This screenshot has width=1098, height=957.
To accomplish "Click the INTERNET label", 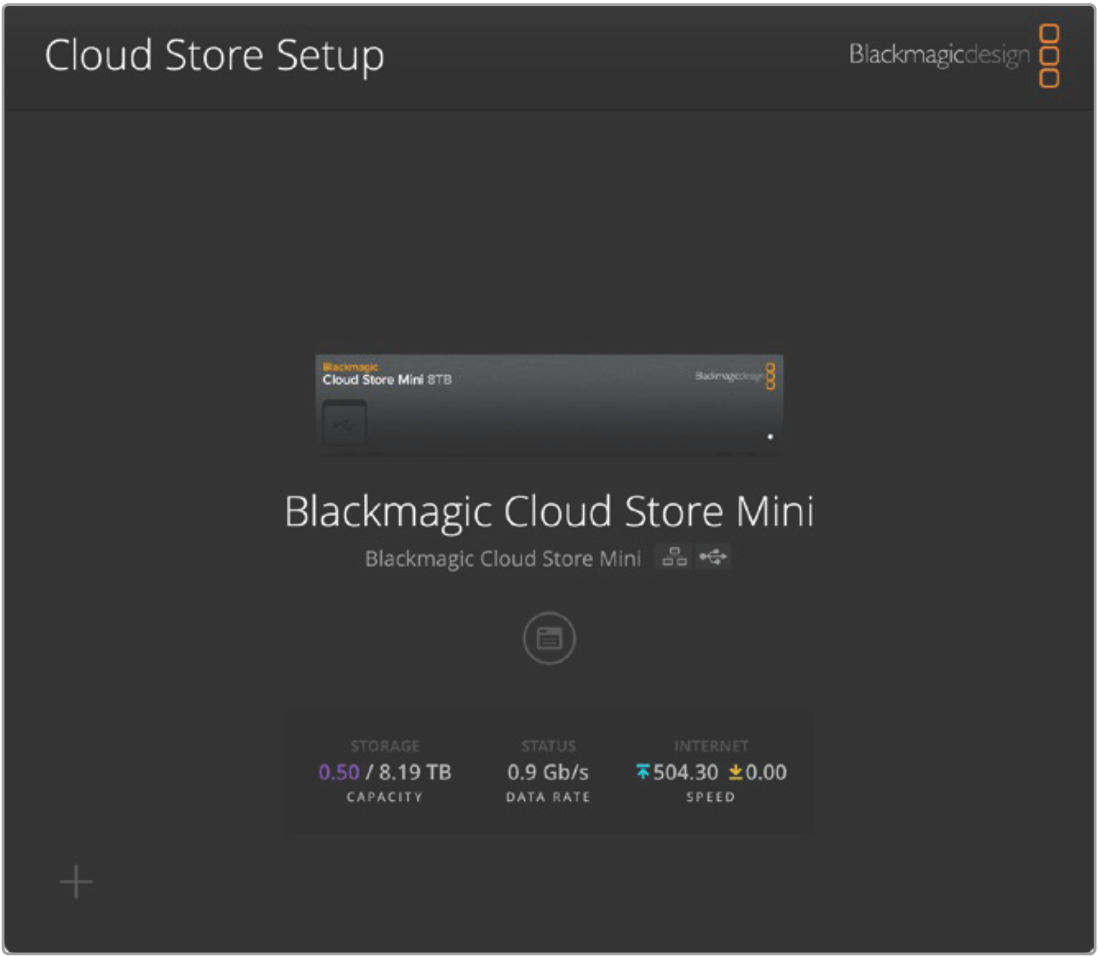I will (711, 746).
